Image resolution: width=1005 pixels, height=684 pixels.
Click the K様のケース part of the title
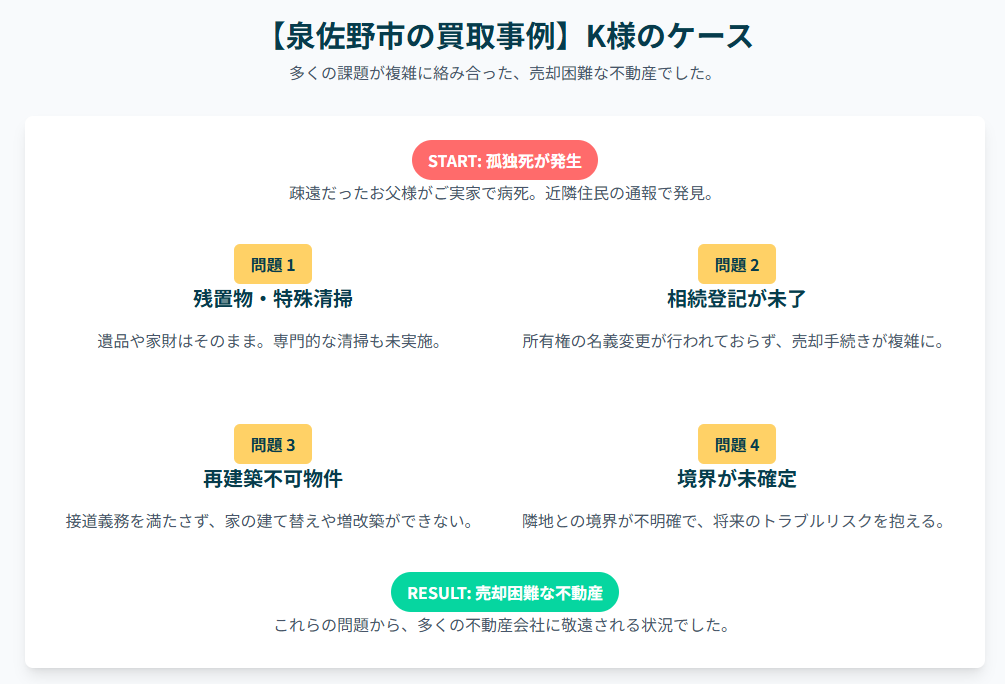point(668,37)
